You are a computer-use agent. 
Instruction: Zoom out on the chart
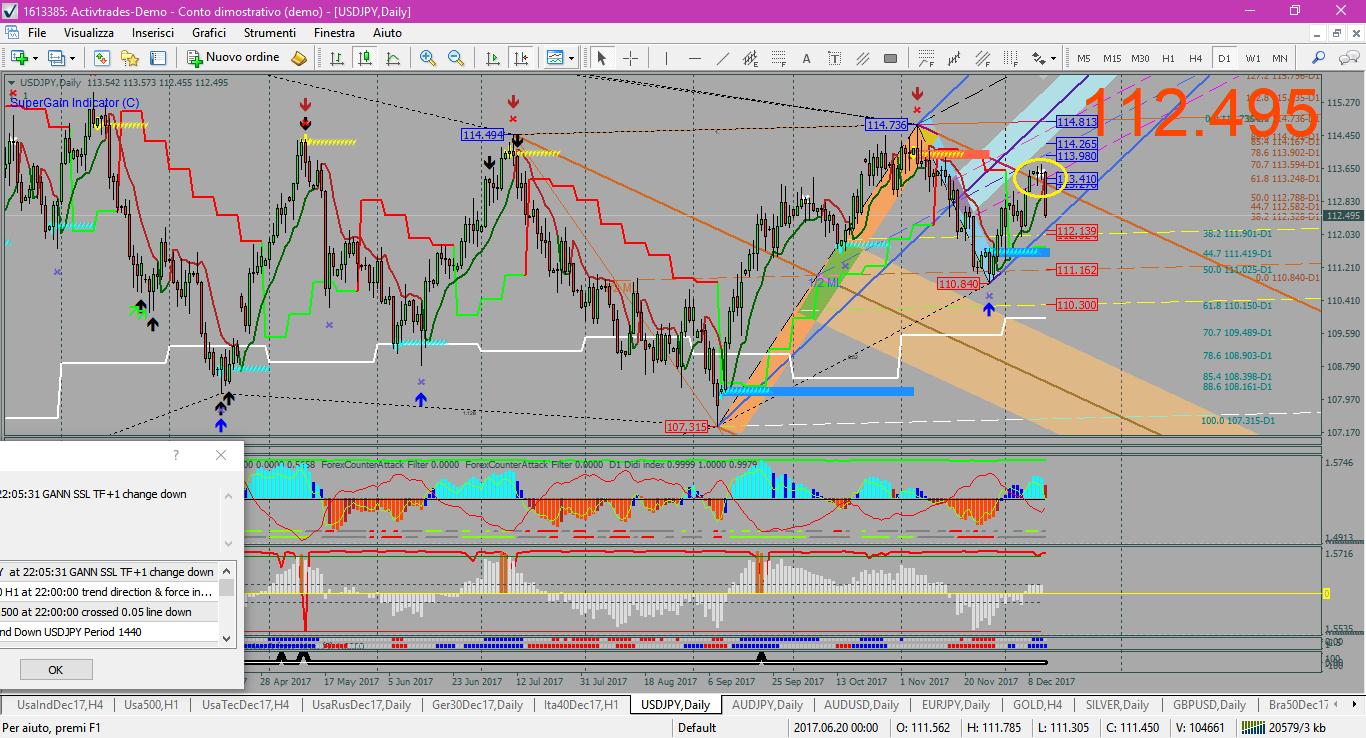click(x=456, y=58)
